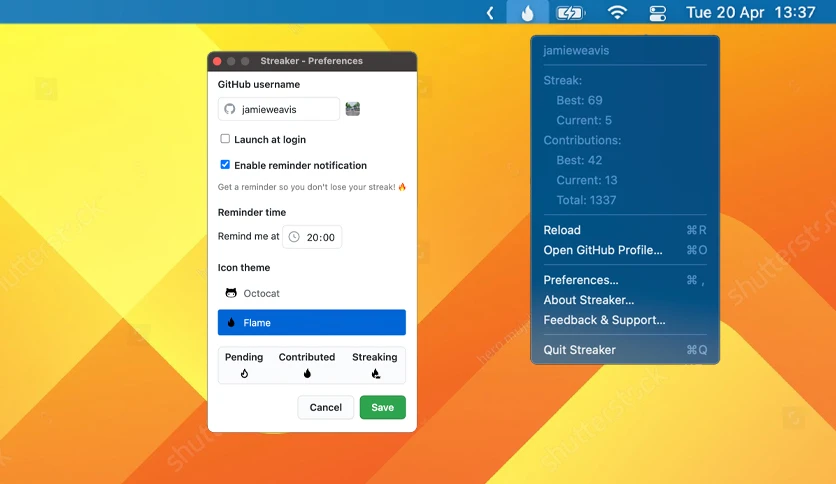The width and height of the screenshot is (836, 484).
Task: Select the Flame icon theme
Action: coord(311,322)
